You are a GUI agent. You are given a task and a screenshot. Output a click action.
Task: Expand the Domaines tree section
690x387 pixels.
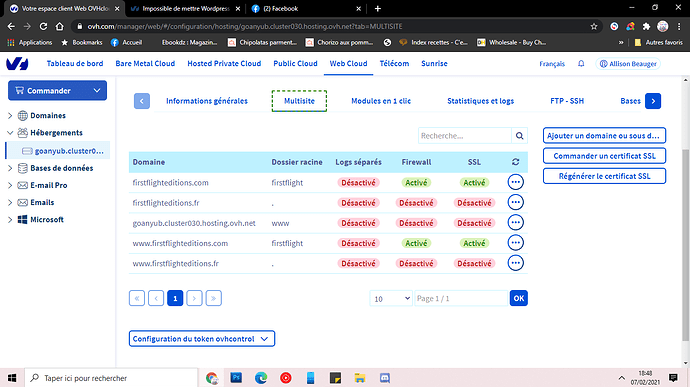tap(10, 115)
